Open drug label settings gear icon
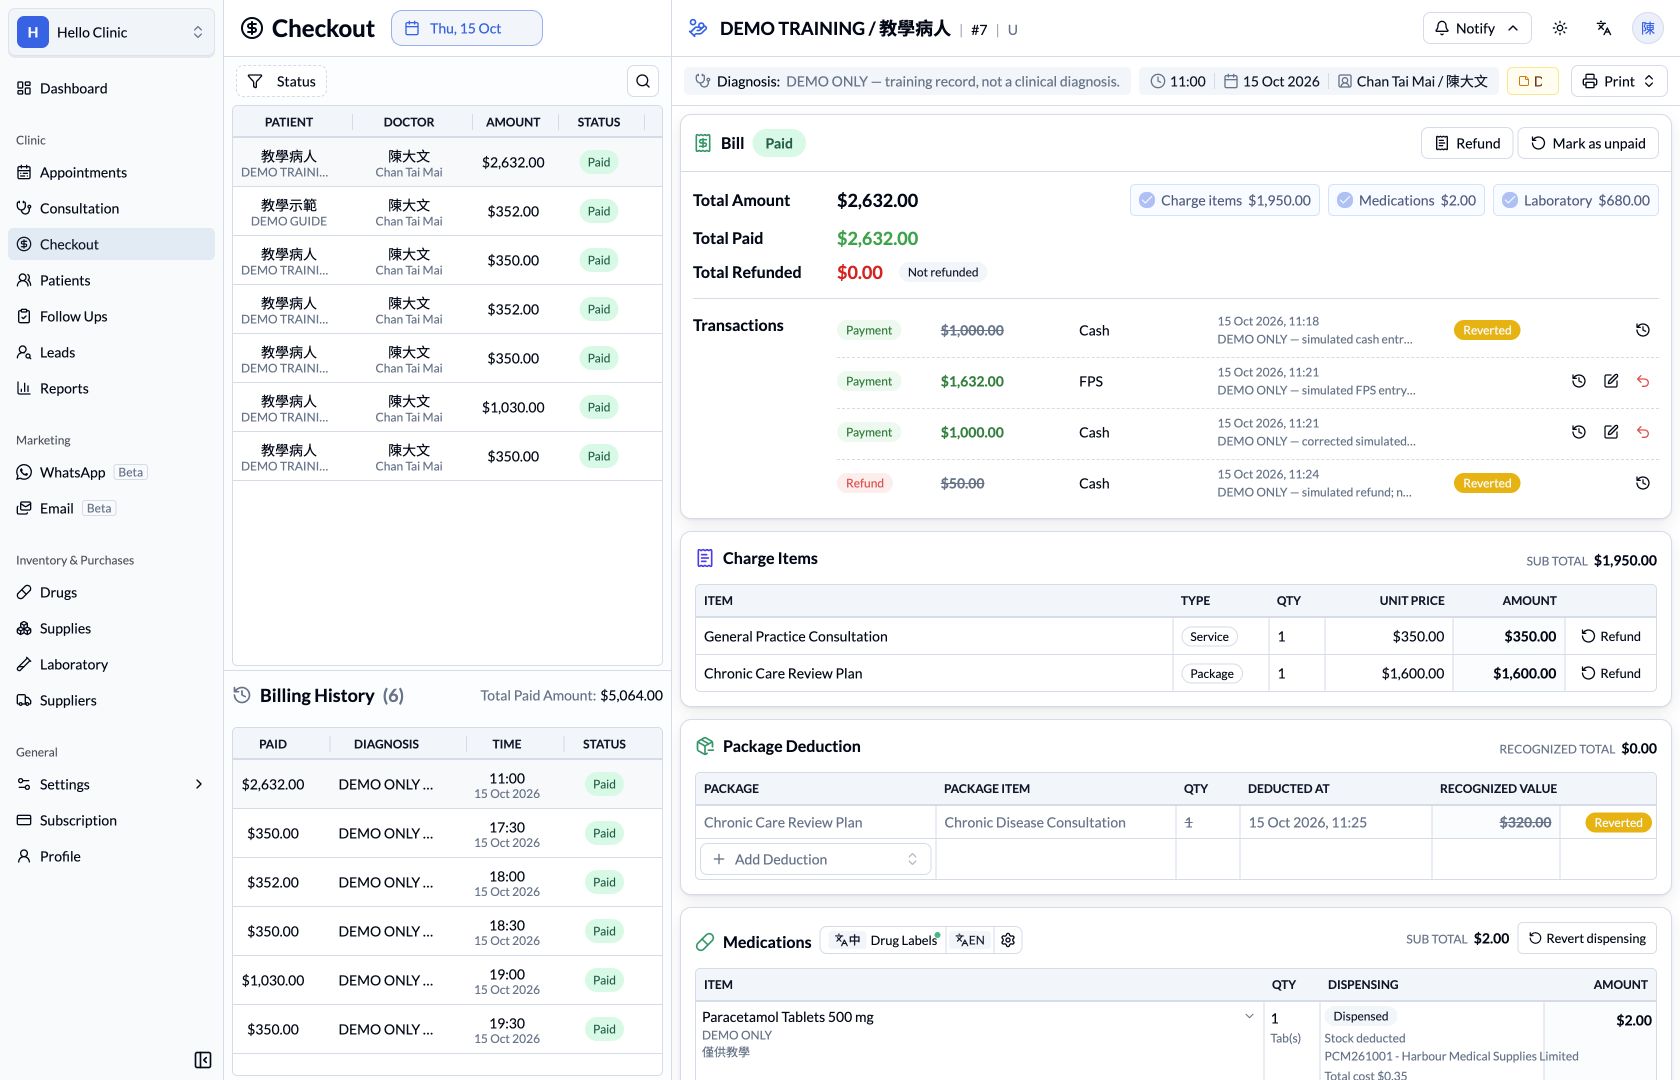This screenshot has height=1080, width=1680. point(1008,940)
